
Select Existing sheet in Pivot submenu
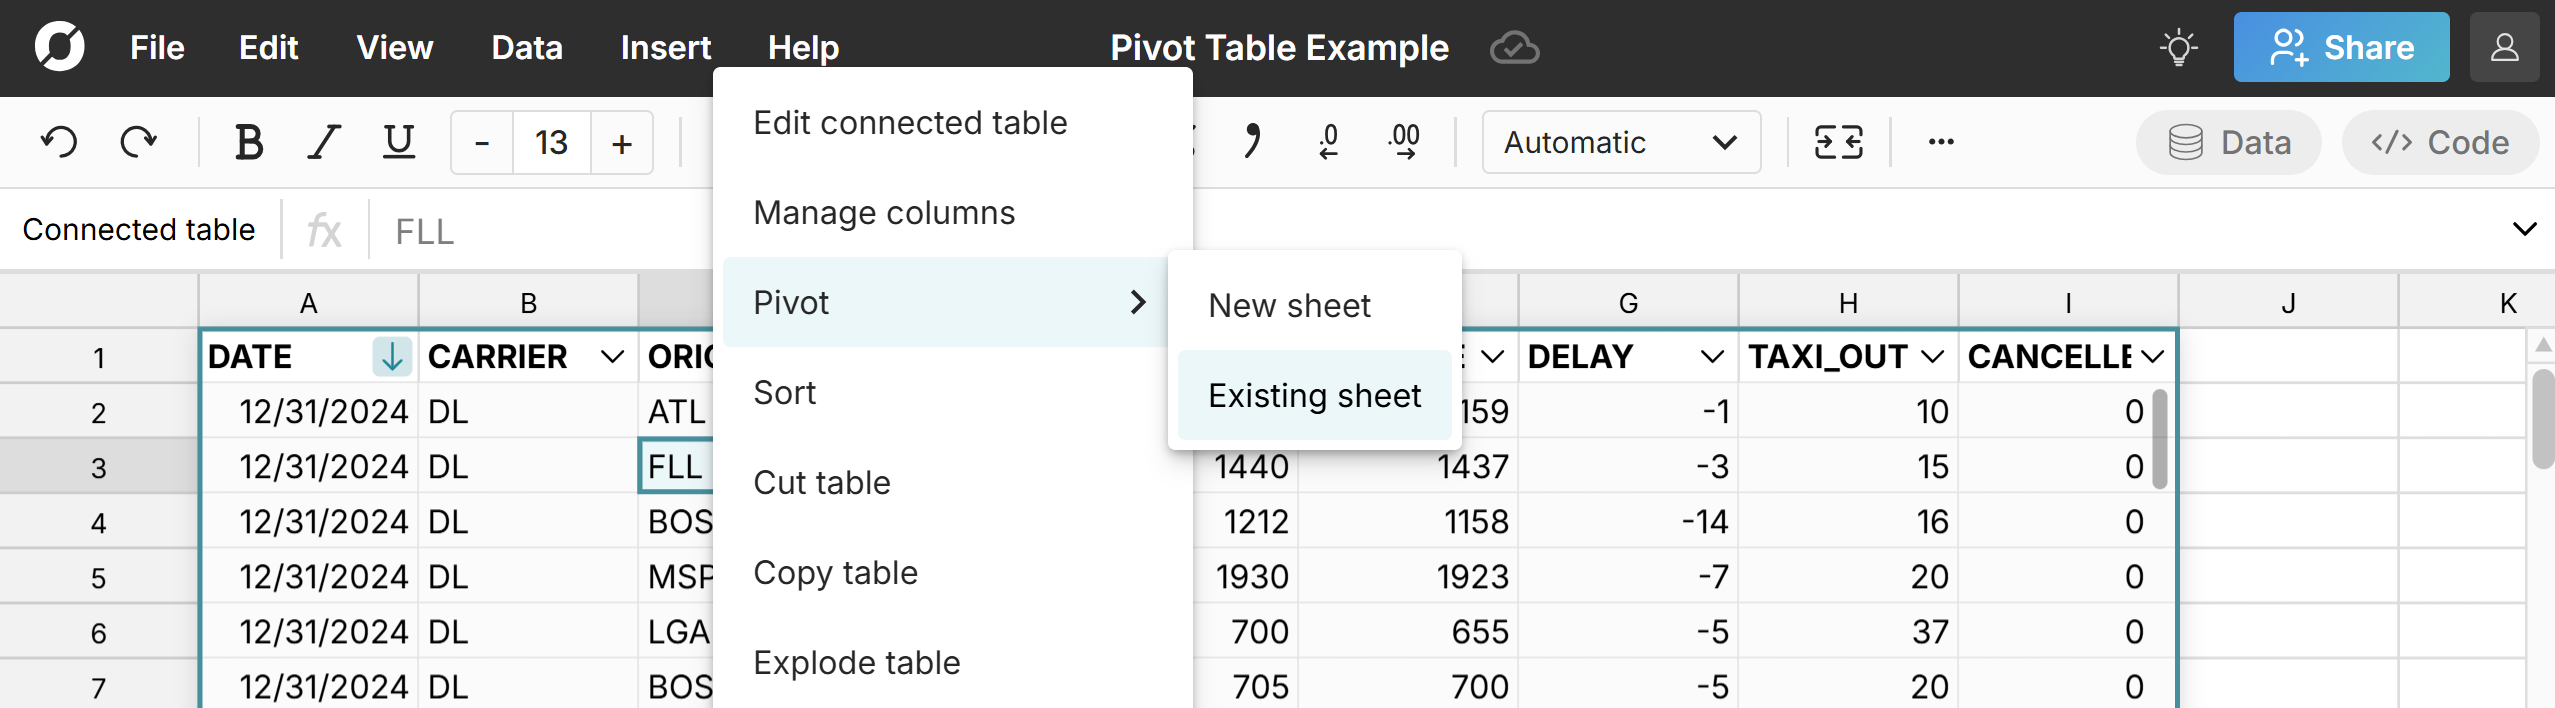[x=1314, y=396]
